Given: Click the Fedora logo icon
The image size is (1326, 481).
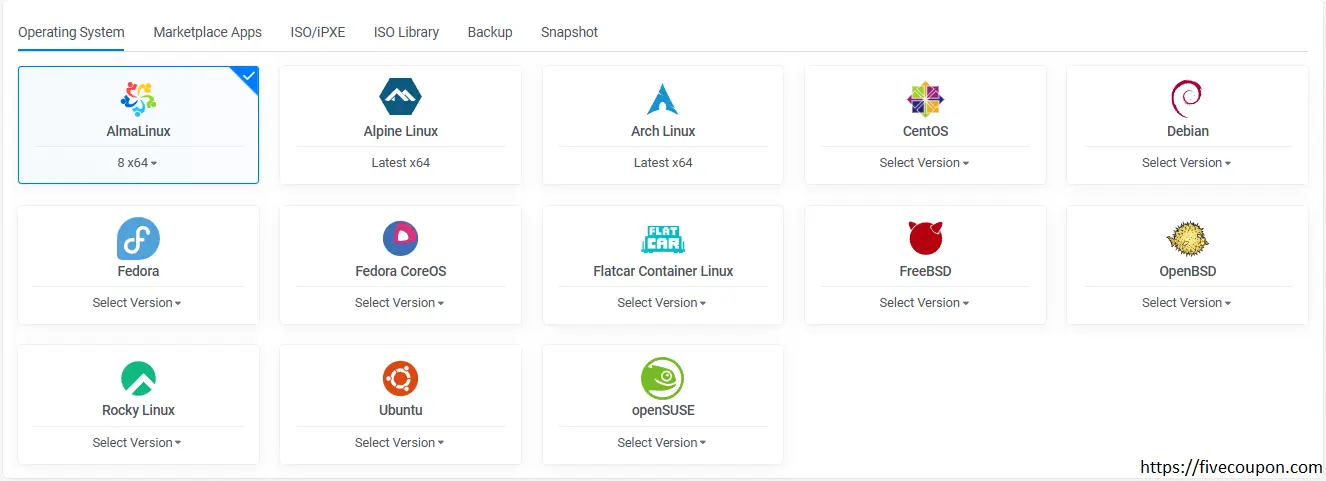Looking at the screenshot, I should click(x=138, y=239).
